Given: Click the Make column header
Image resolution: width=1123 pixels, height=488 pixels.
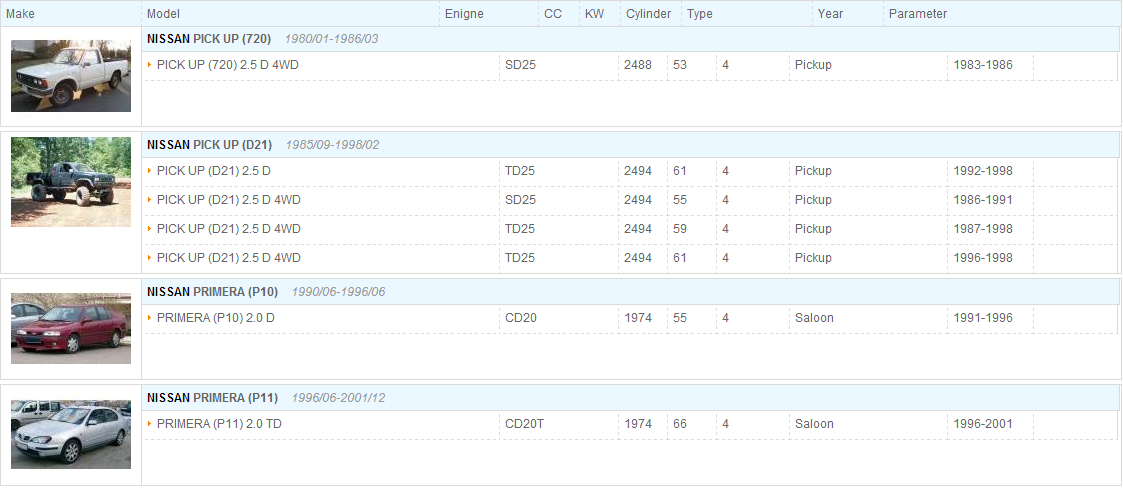Looking at the screenshot, I should tap(20, 14).
